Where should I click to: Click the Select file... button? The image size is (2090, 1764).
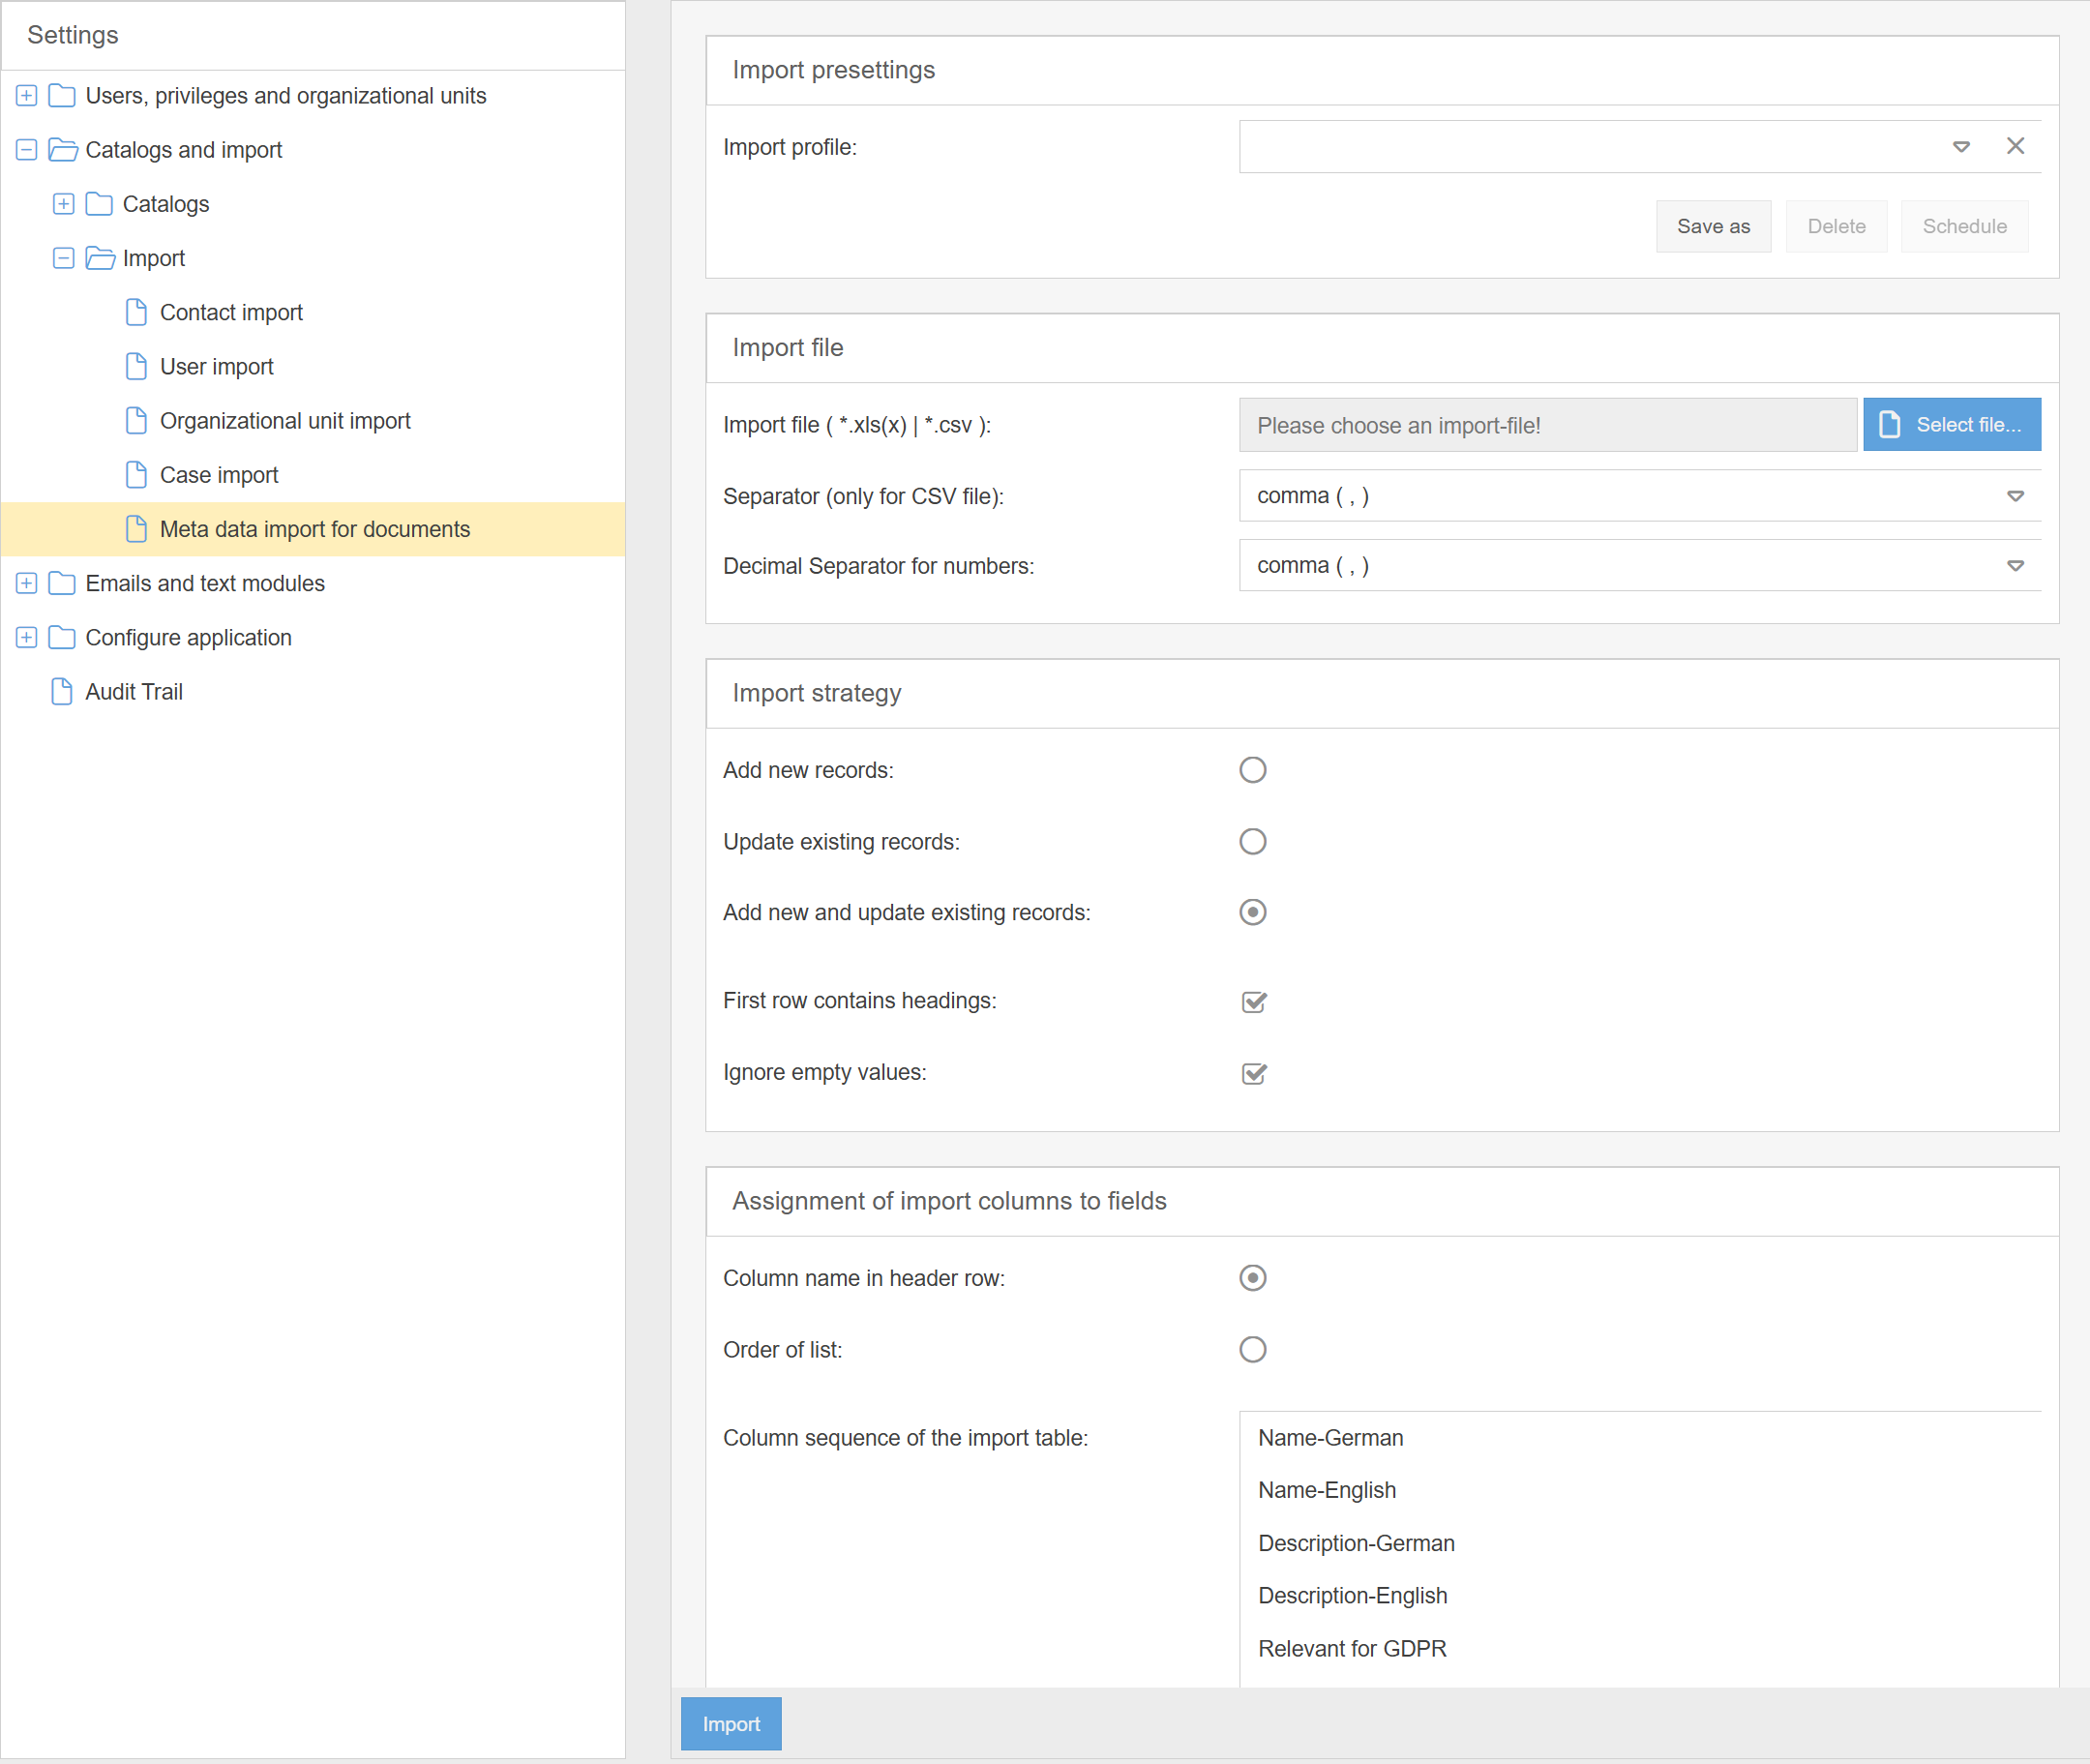[x=1951, y=425]
